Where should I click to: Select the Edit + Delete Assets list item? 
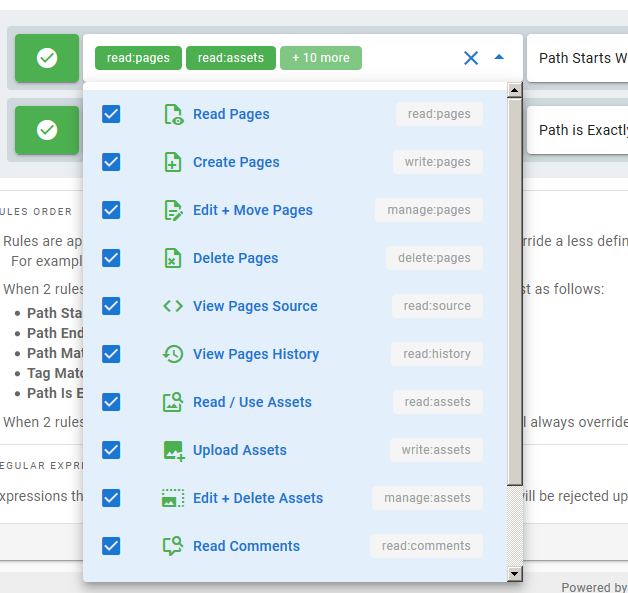(x=295, y=498)
